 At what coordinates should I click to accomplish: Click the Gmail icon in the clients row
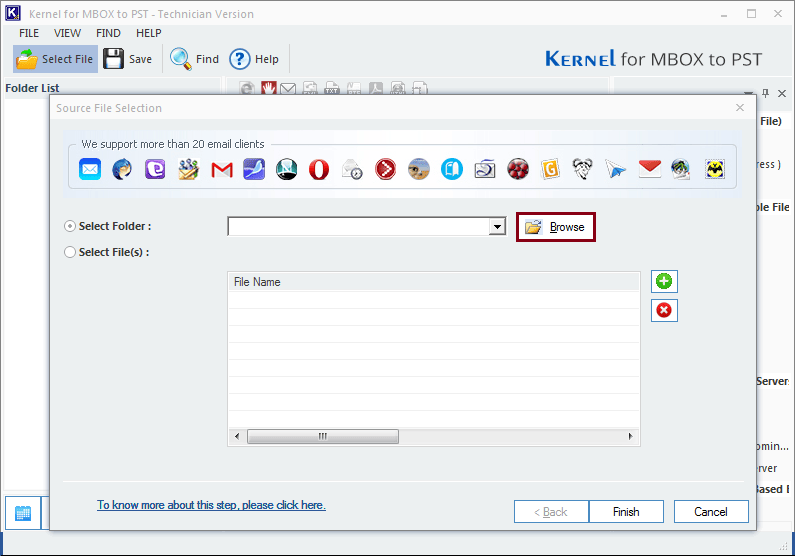point(222,169)
